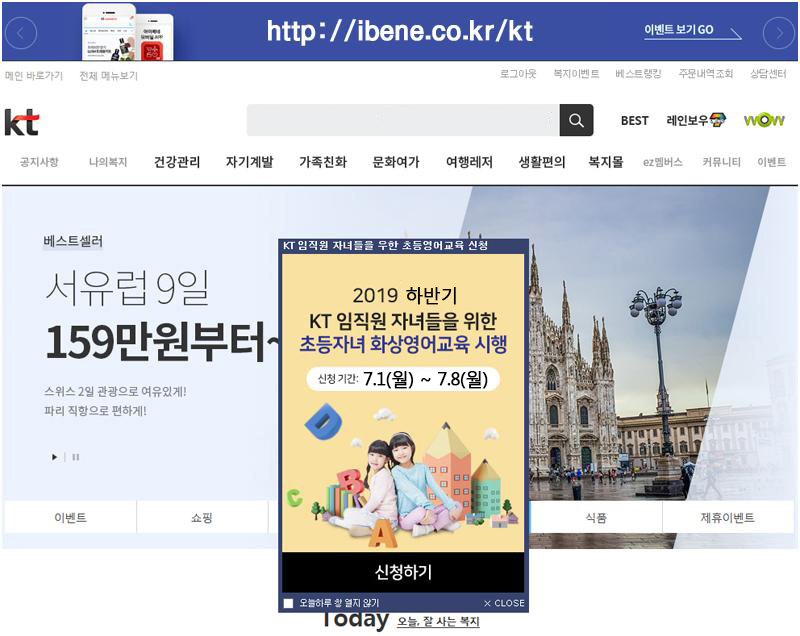The height and width of the screenshot is (636, 800).
Task: Click the 주문내역조회 link
Action: point(706,74)
